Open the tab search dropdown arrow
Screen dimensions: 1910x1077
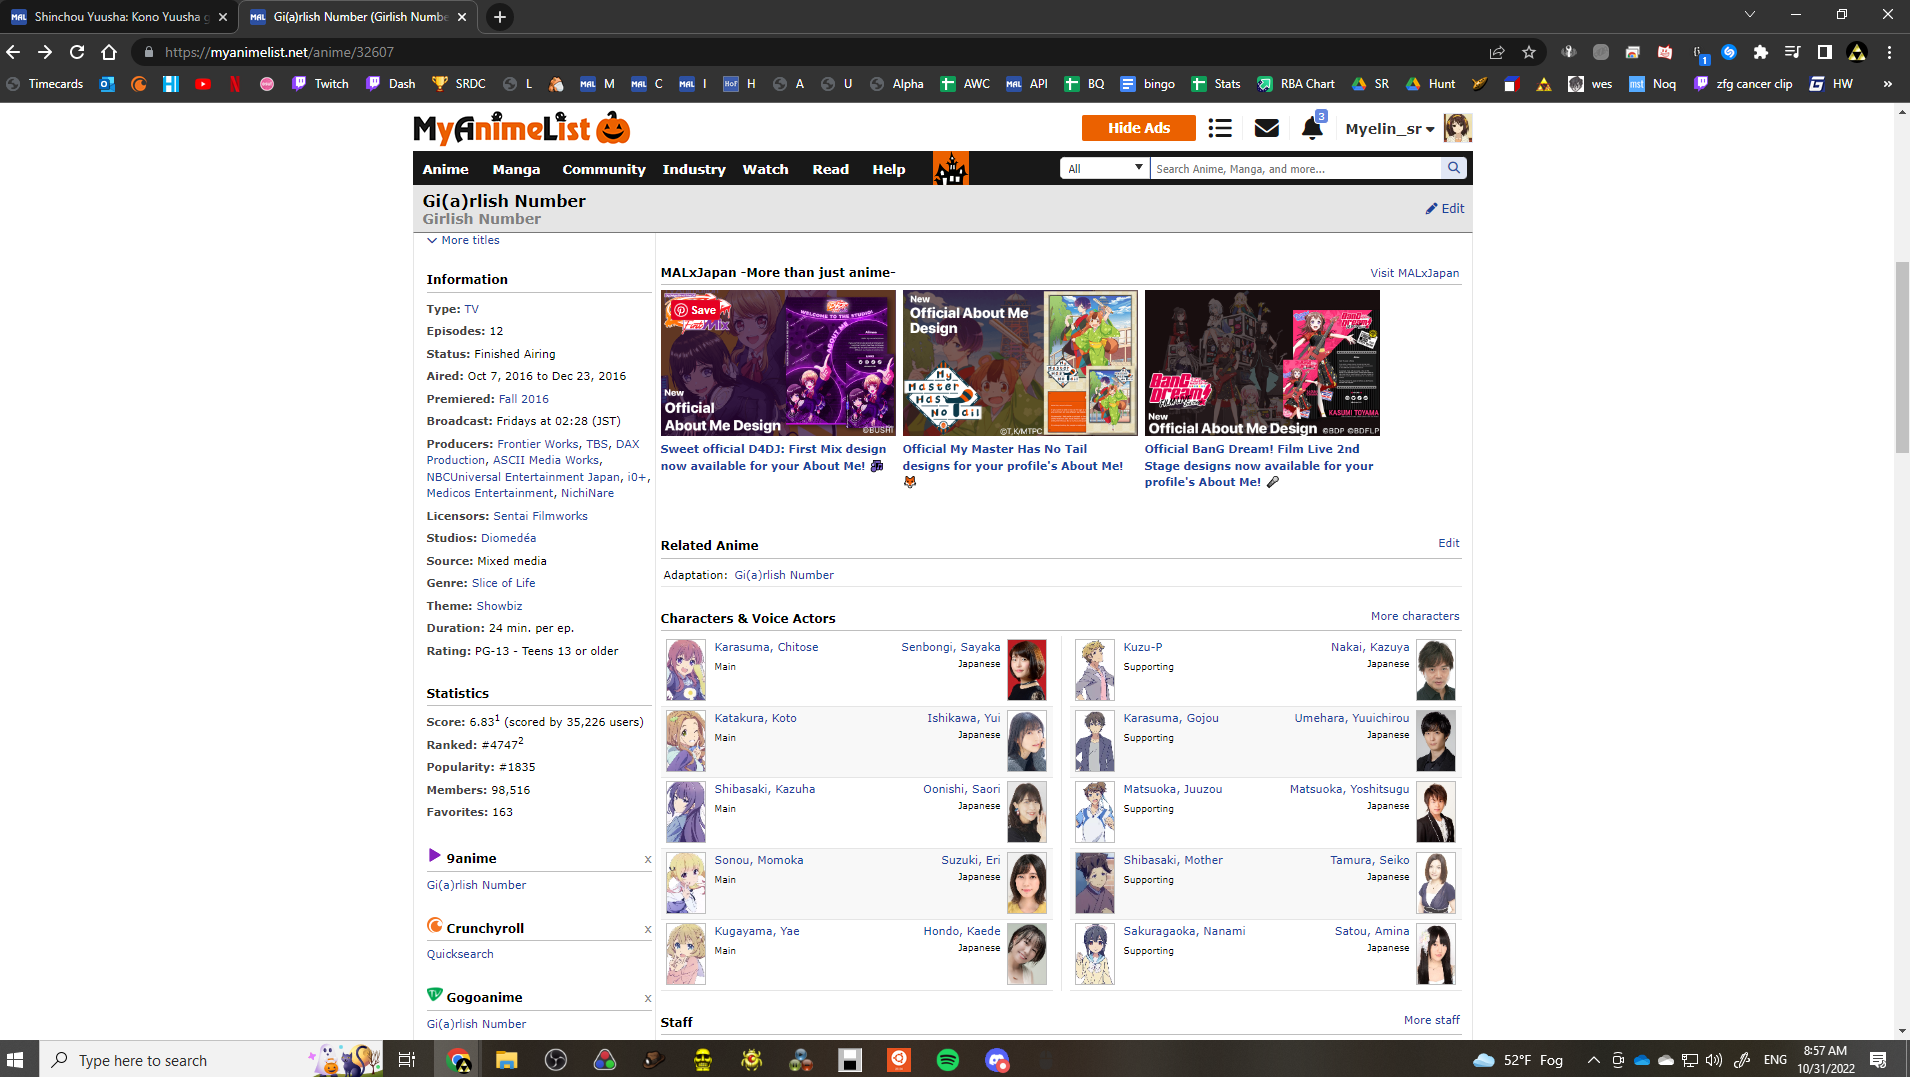pyautogui.click(x=1749, y=14)
